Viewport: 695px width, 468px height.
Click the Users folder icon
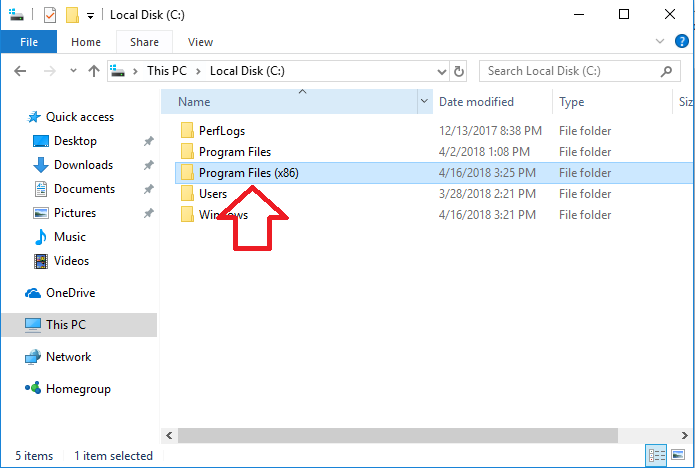[x=187, y=194]
